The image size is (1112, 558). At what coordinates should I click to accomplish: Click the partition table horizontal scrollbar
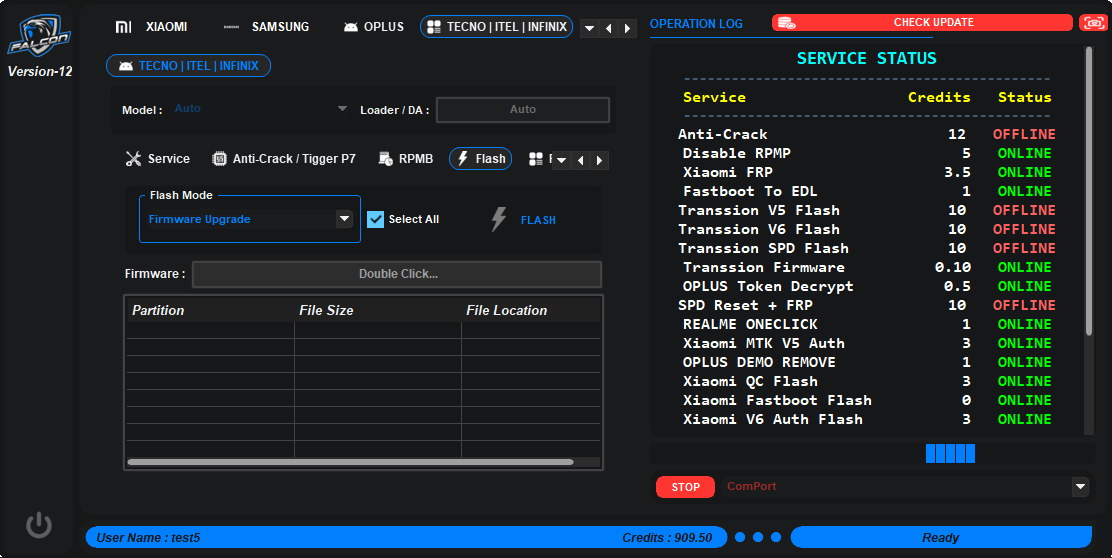[350, 462]
